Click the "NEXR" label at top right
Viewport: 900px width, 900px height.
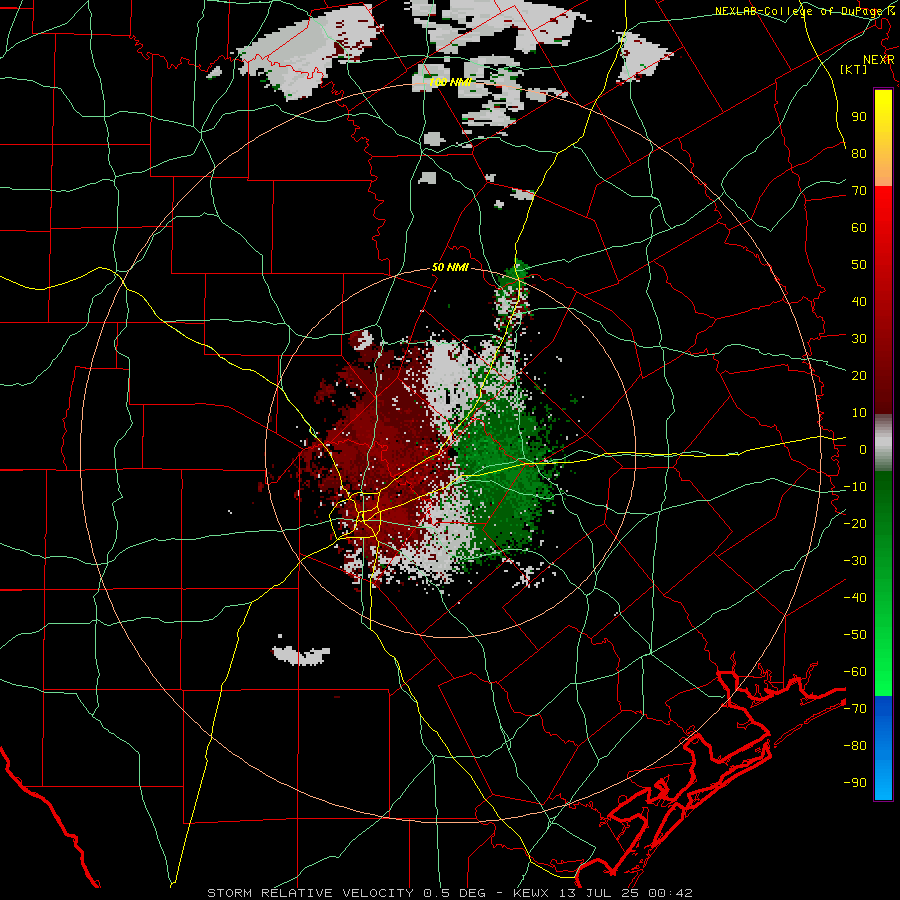(879, 60)
